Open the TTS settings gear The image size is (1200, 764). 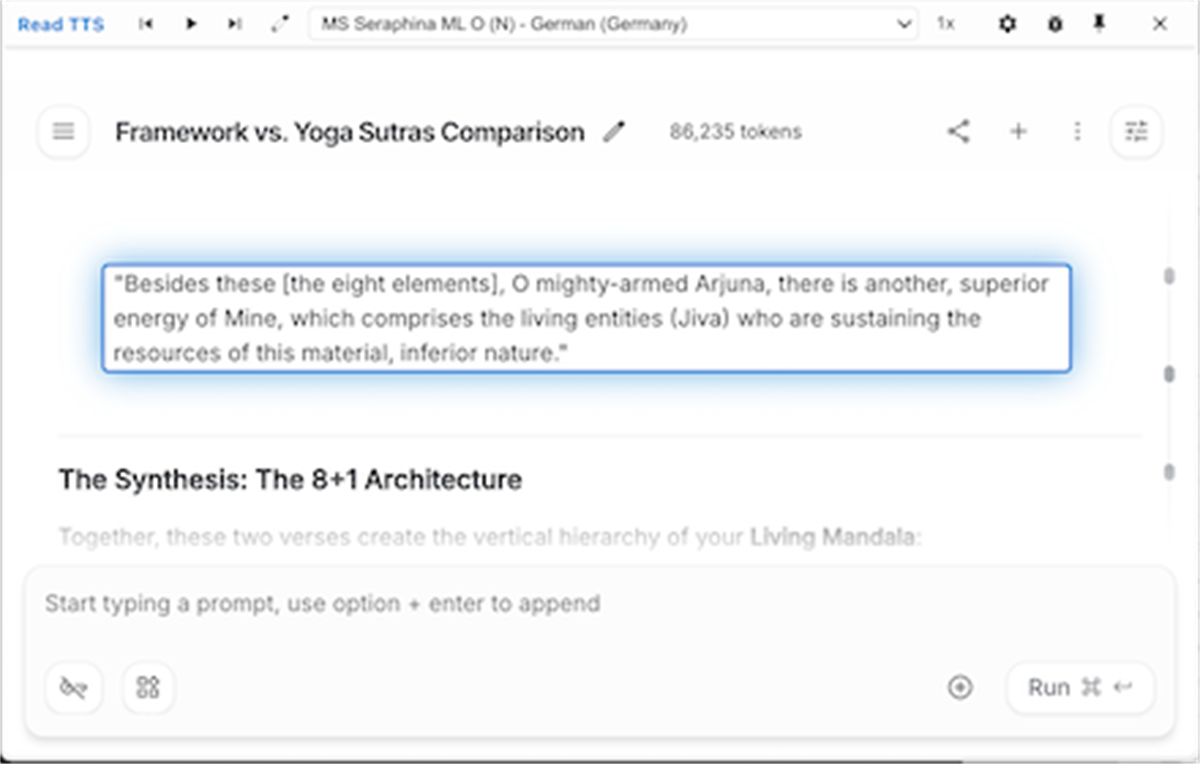[1008, 25]
